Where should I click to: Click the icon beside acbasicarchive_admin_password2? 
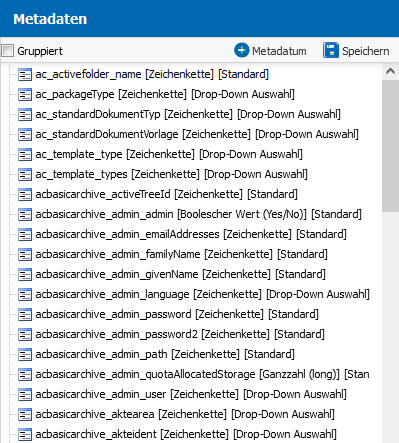pyautogui.click(x=25, y=335)
